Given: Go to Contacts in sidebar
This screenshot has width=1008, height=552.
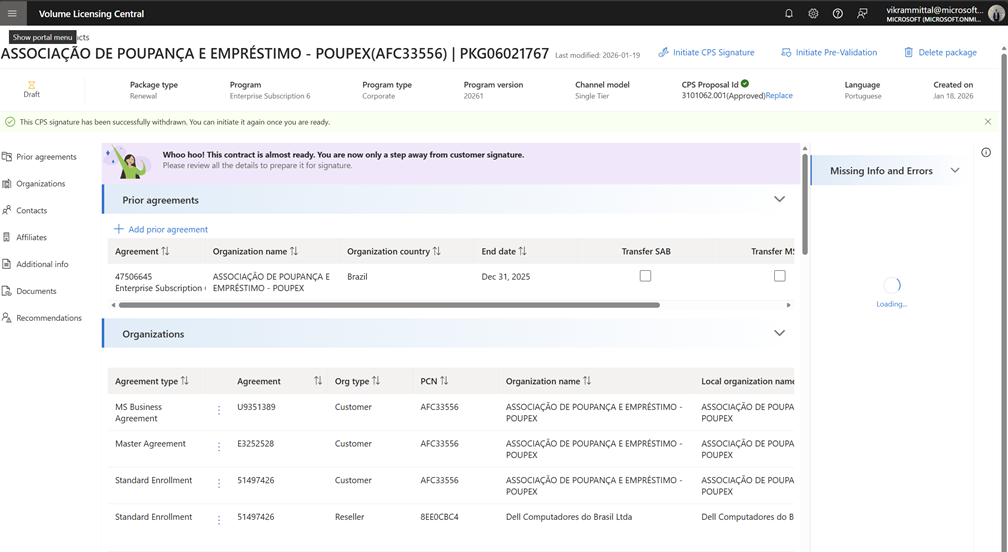Looking at the screenshot, I should (24, 211).
